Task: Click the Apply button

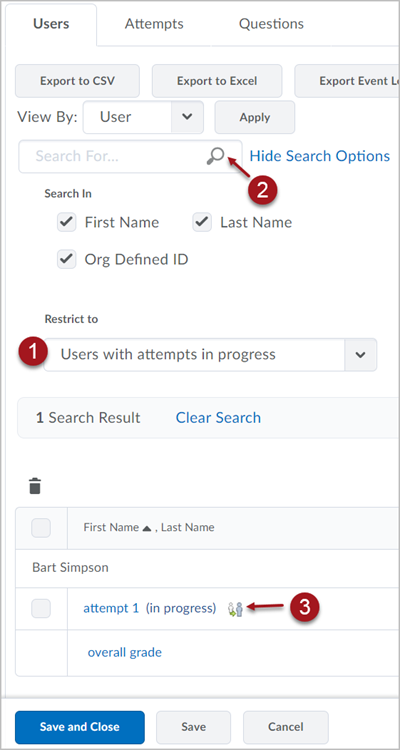Action: (255, 117)
